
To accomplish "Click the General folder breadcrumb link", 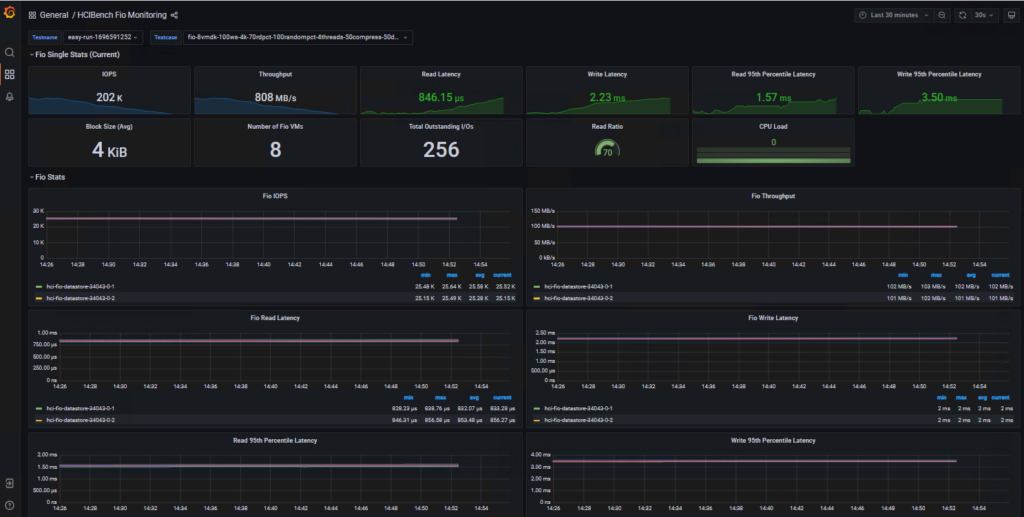I will 54,16.
